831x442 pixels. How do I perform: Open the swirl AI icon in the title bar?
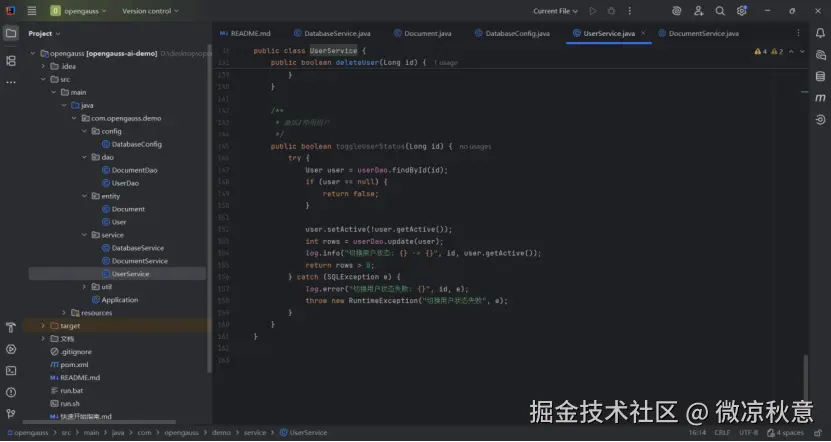pos(676,11)
